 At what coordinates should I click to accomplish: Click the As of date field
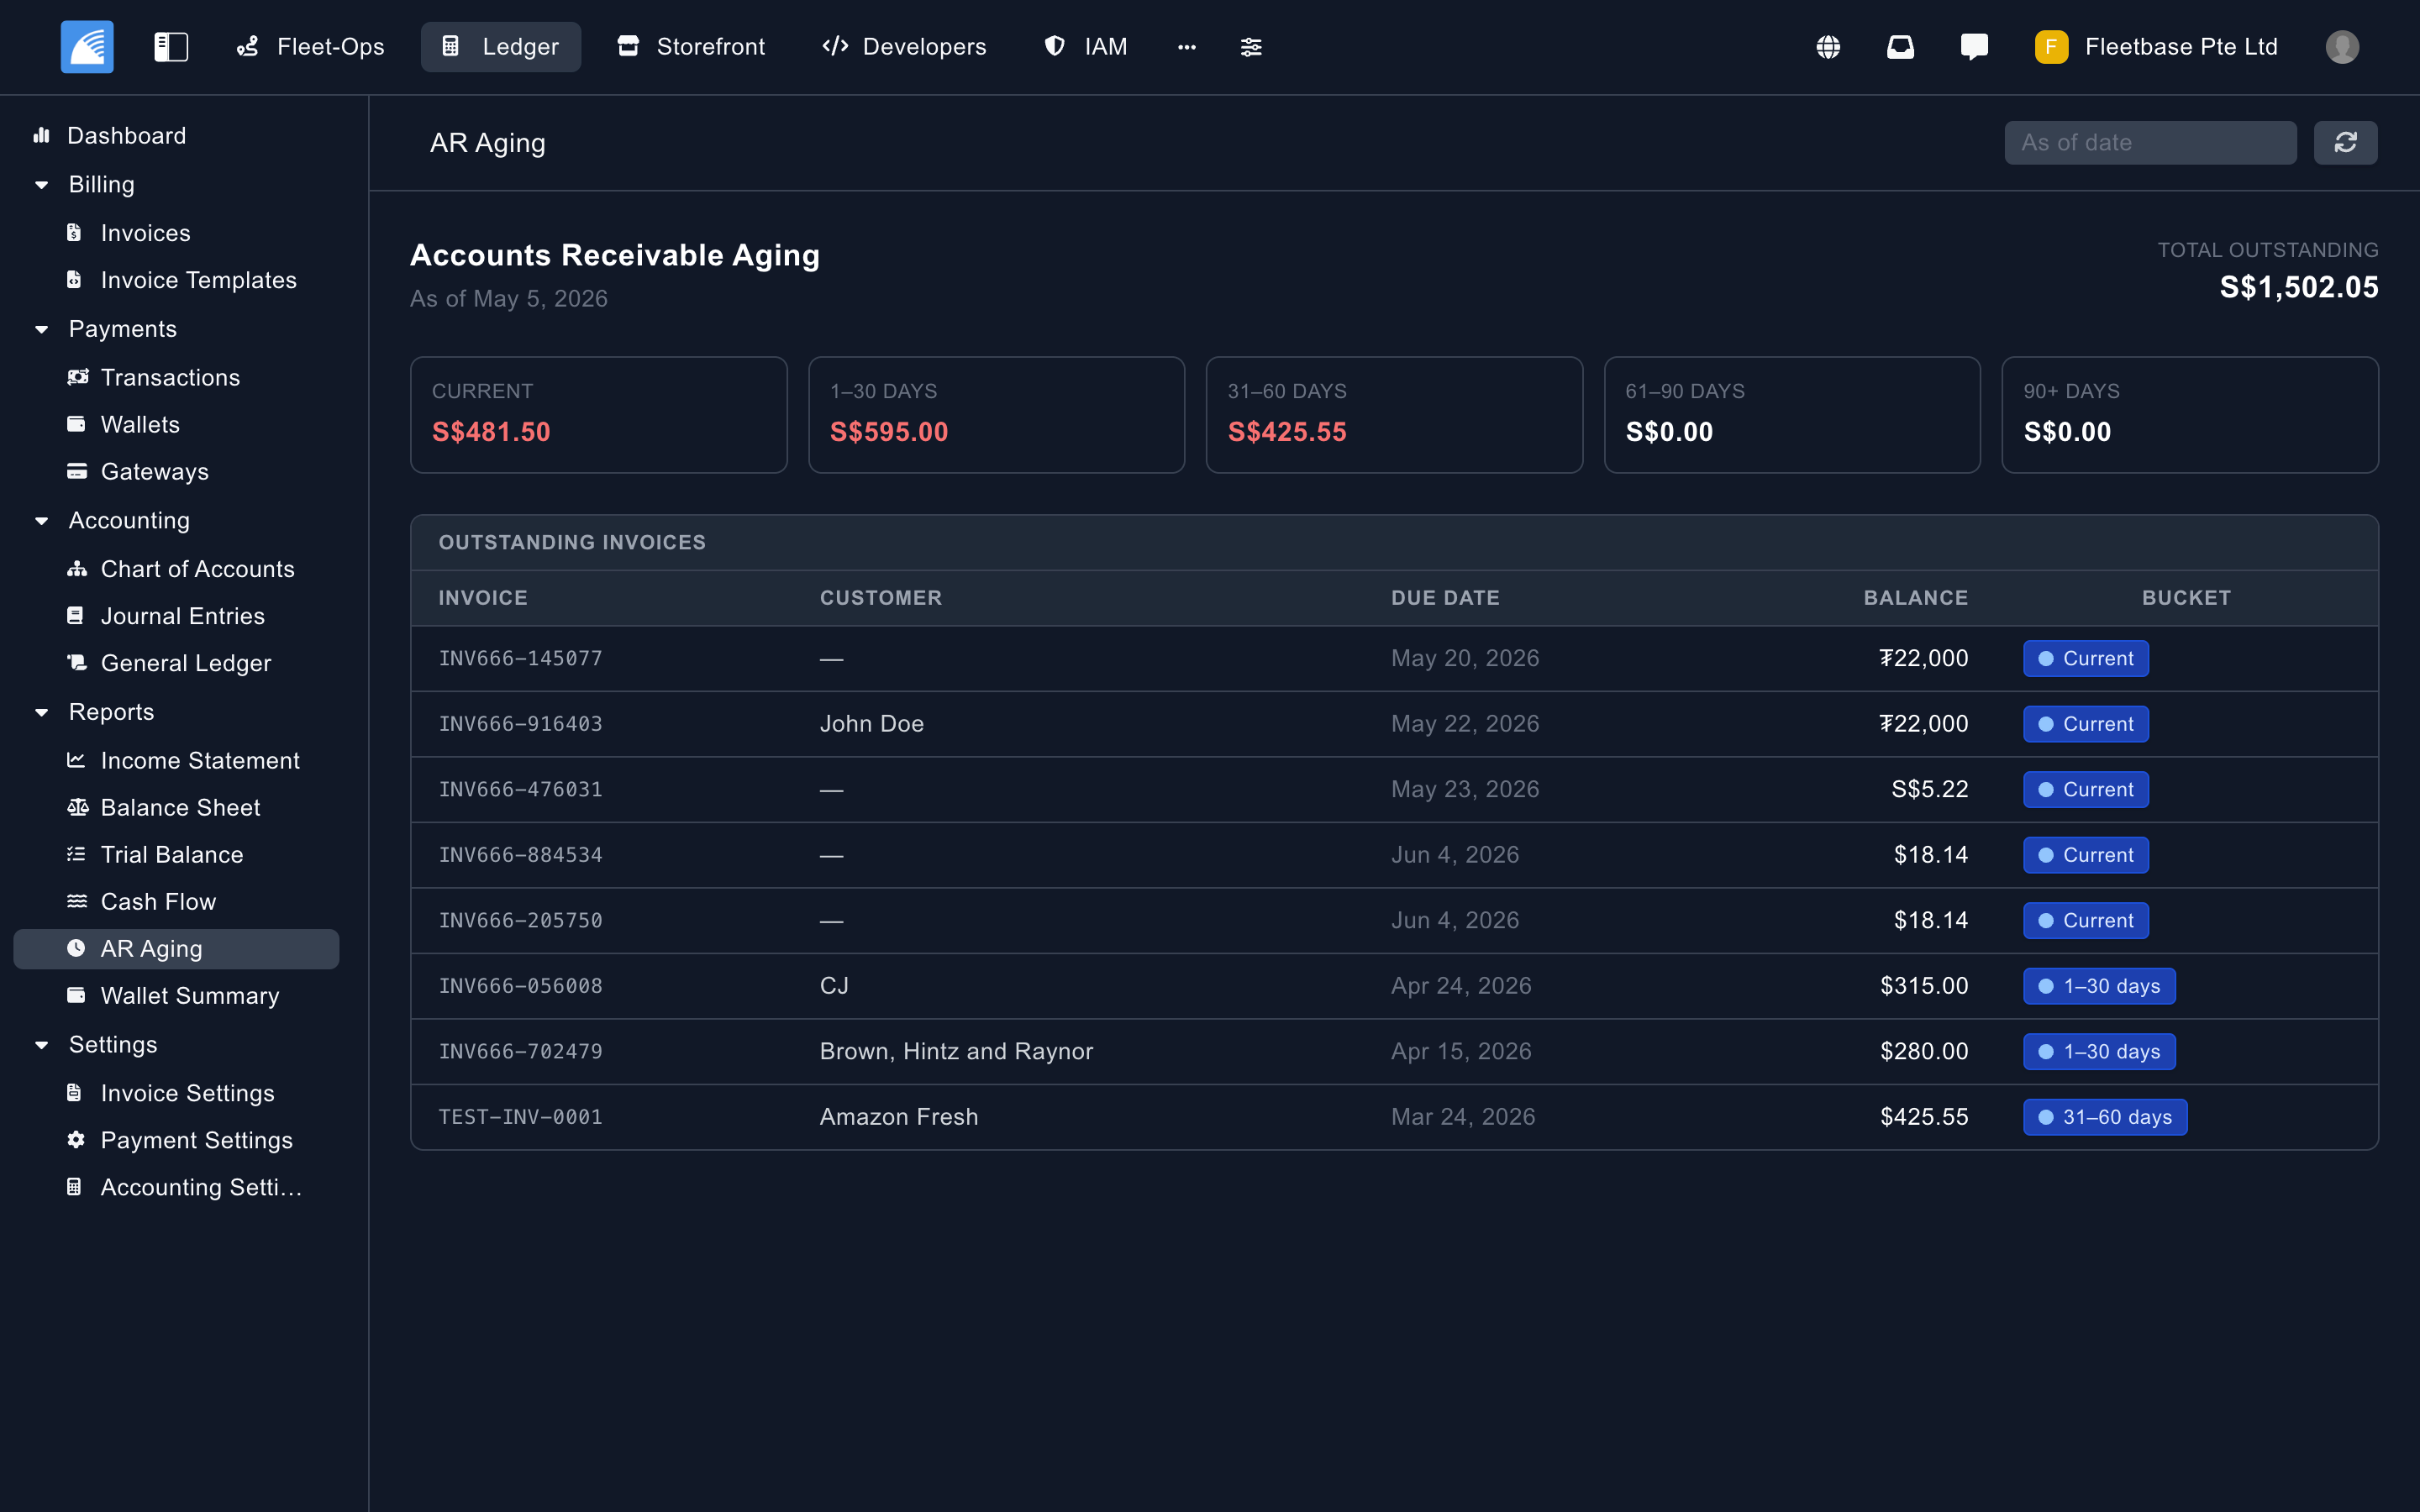(2150, 143)
